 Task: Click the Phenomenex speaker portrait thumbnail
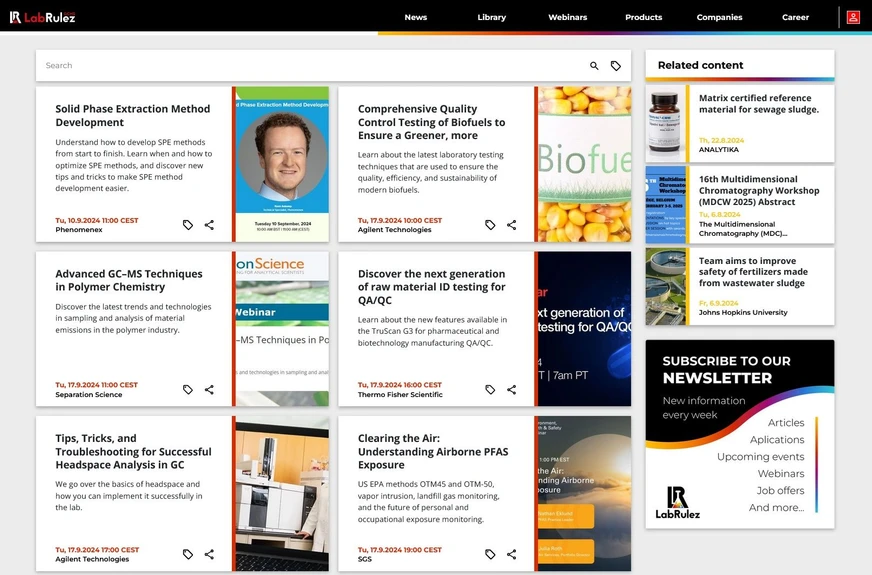tap(283, 164)
